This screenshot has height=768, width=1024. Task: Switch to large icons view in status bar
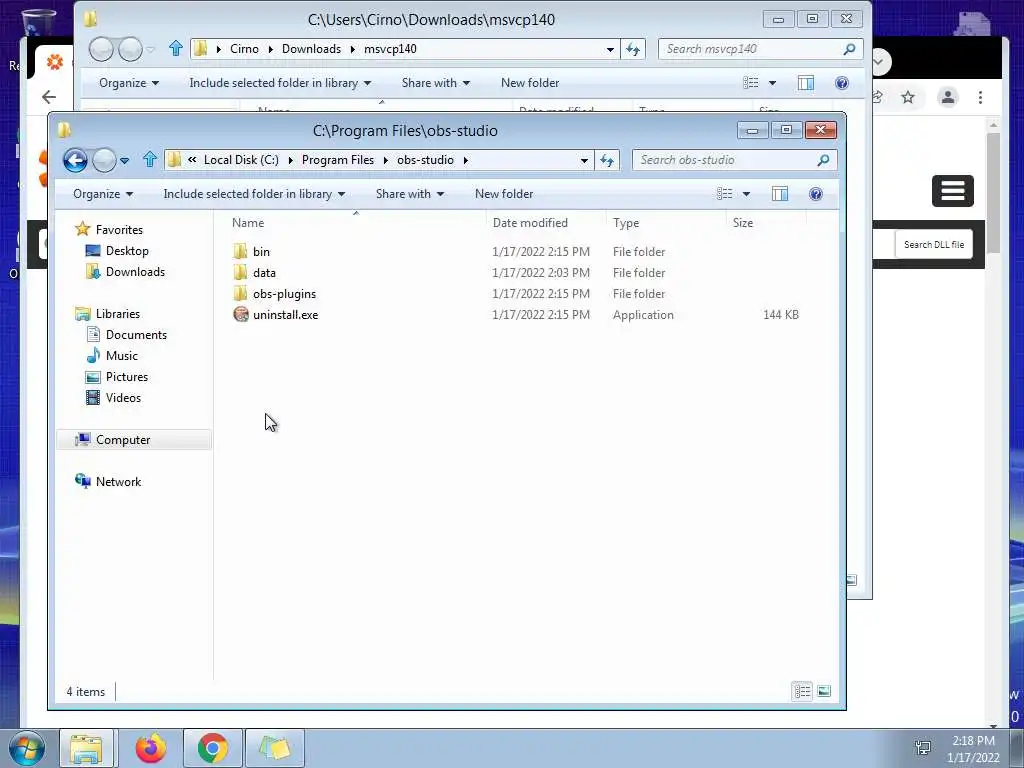[824, 691]
